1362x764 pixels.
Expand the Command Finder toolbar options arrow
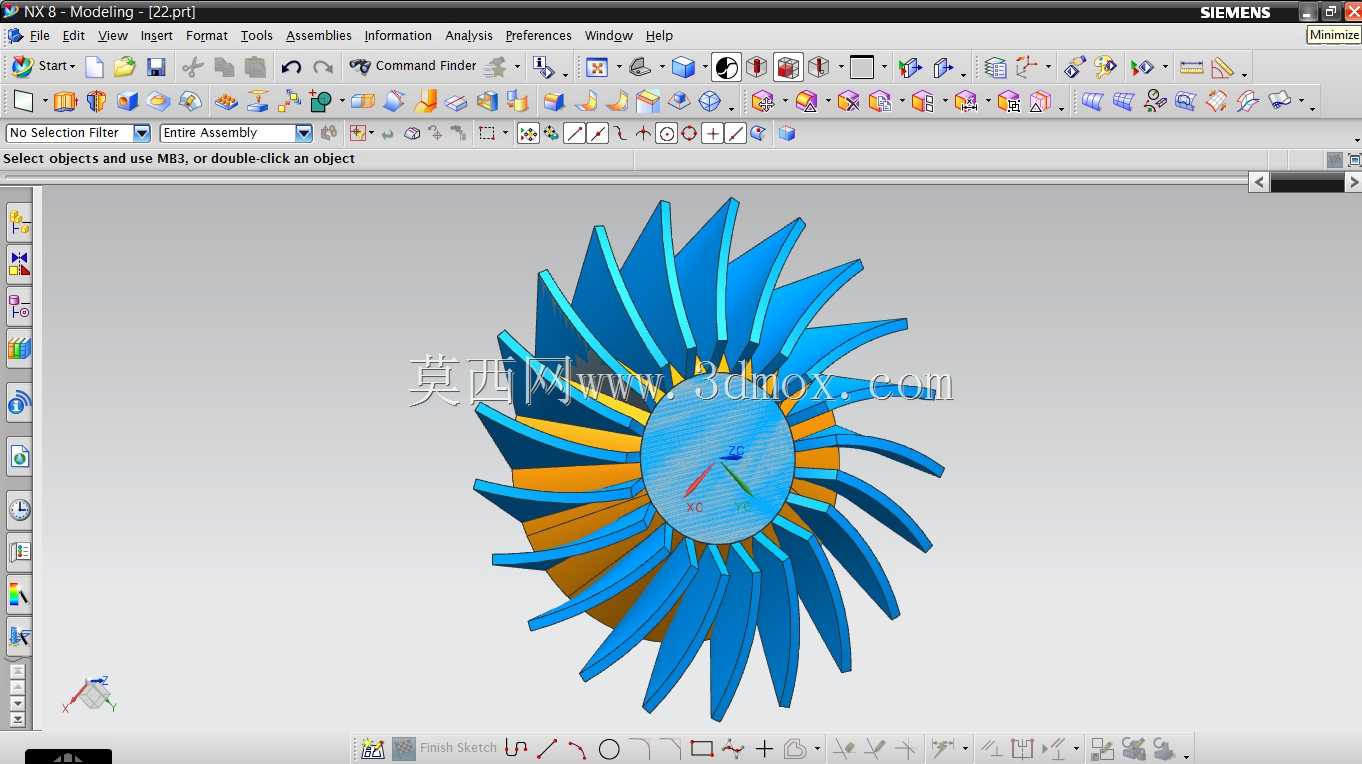517,67
